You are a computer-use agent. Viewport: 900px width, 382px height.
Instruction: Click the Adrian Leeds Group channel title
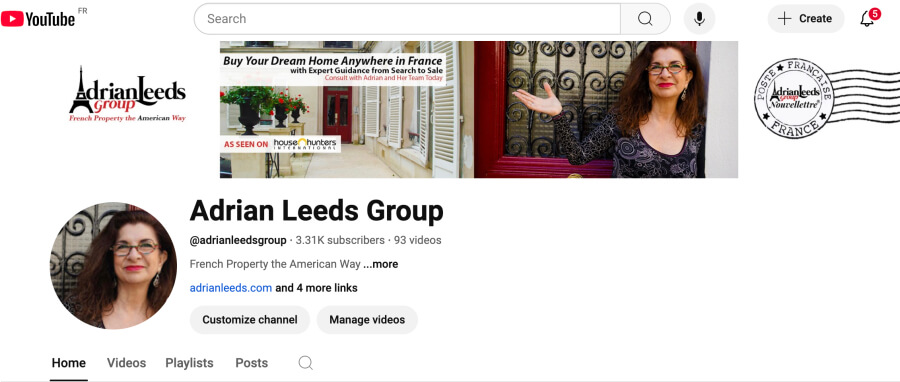click(317, 211)
